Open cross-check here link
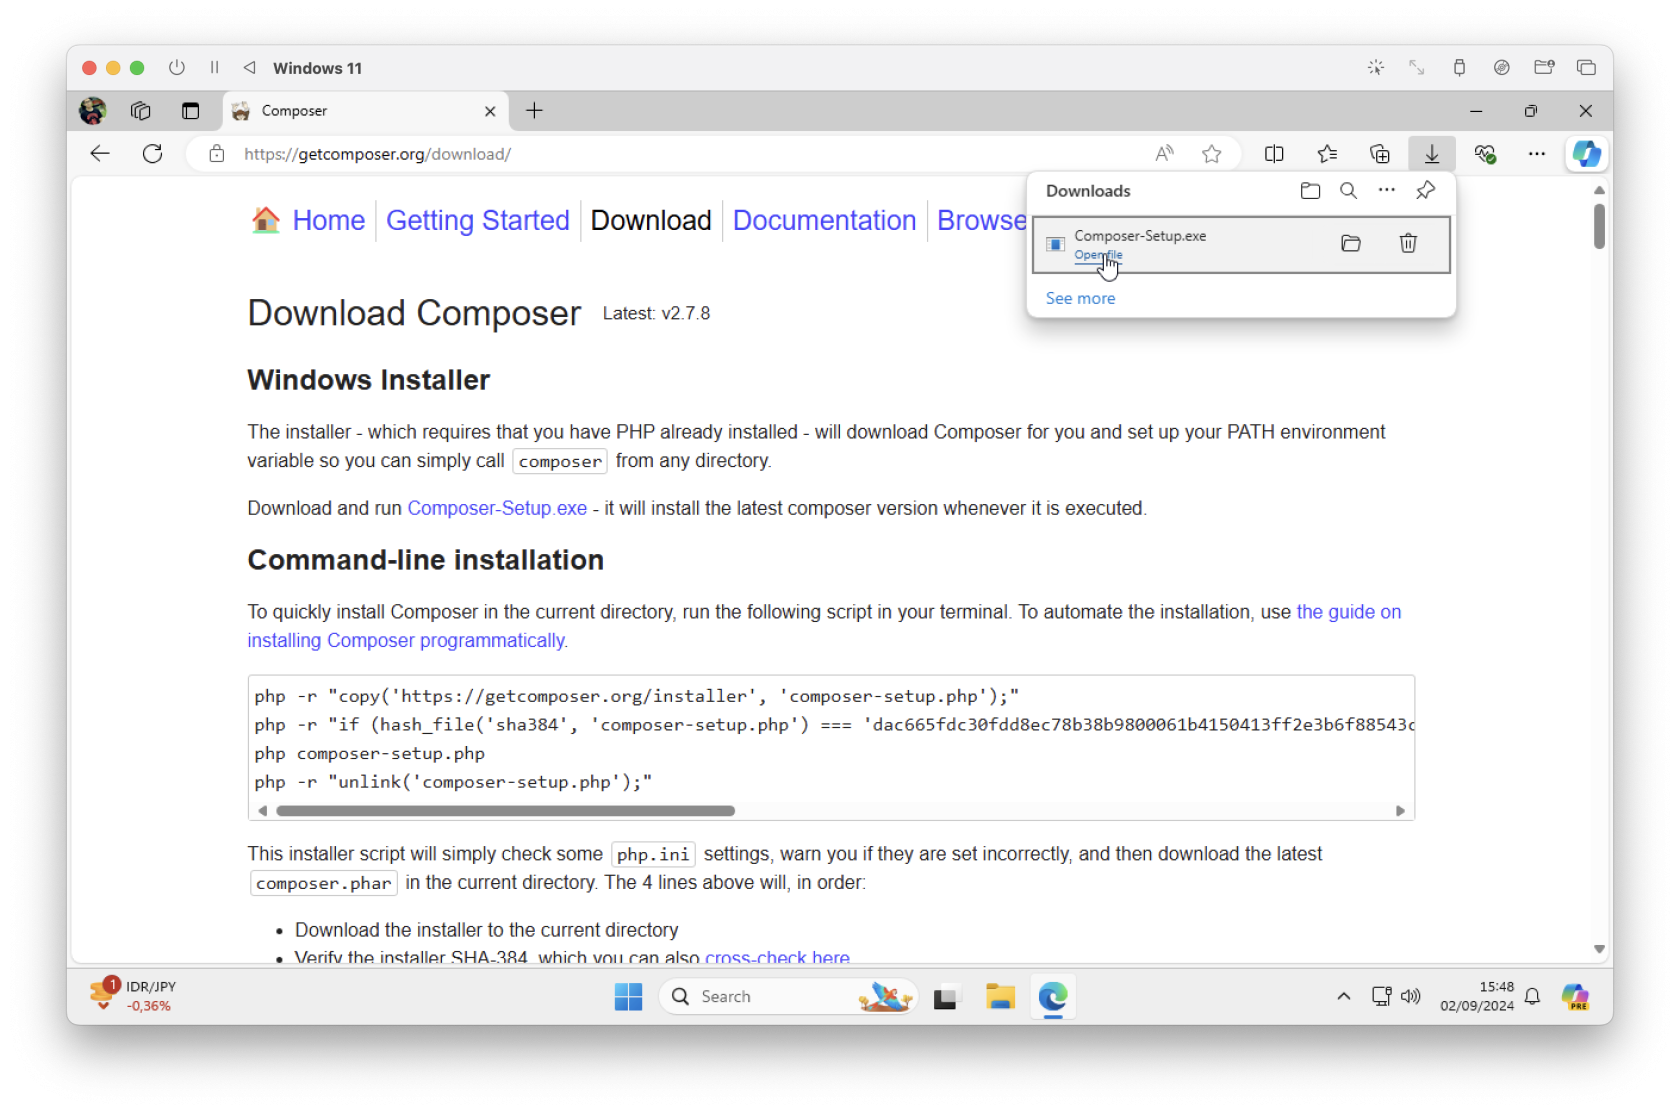Image resolution: width=1680 pixels, height=1113 pixels. (777, 957)
